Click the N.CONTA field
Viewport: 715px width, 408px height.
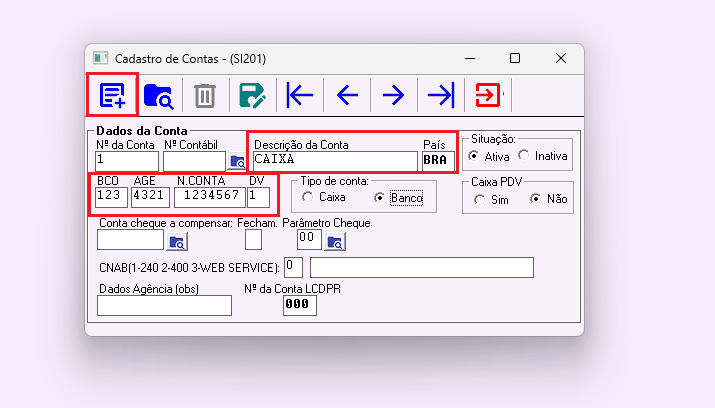tap(210, 197)
